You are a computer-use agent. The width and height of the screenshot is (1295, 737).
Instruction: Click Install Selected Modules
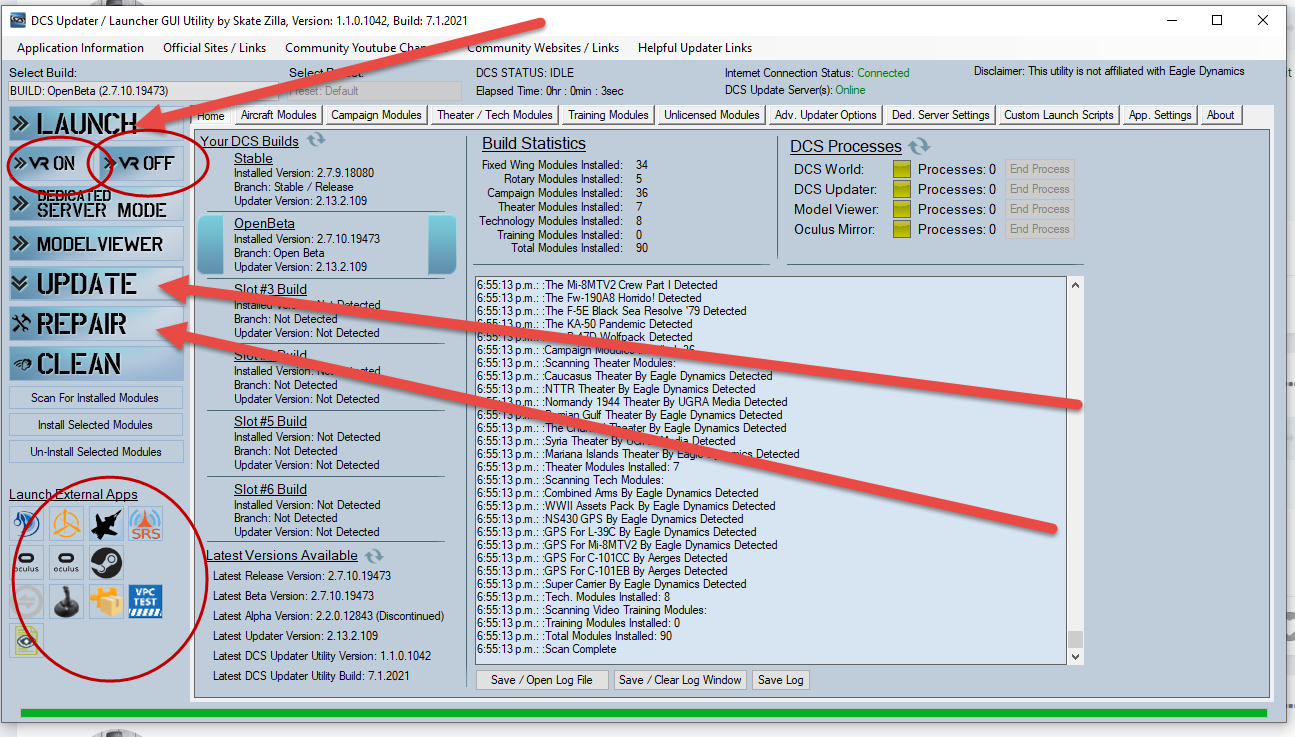click(x=95, y=425)
